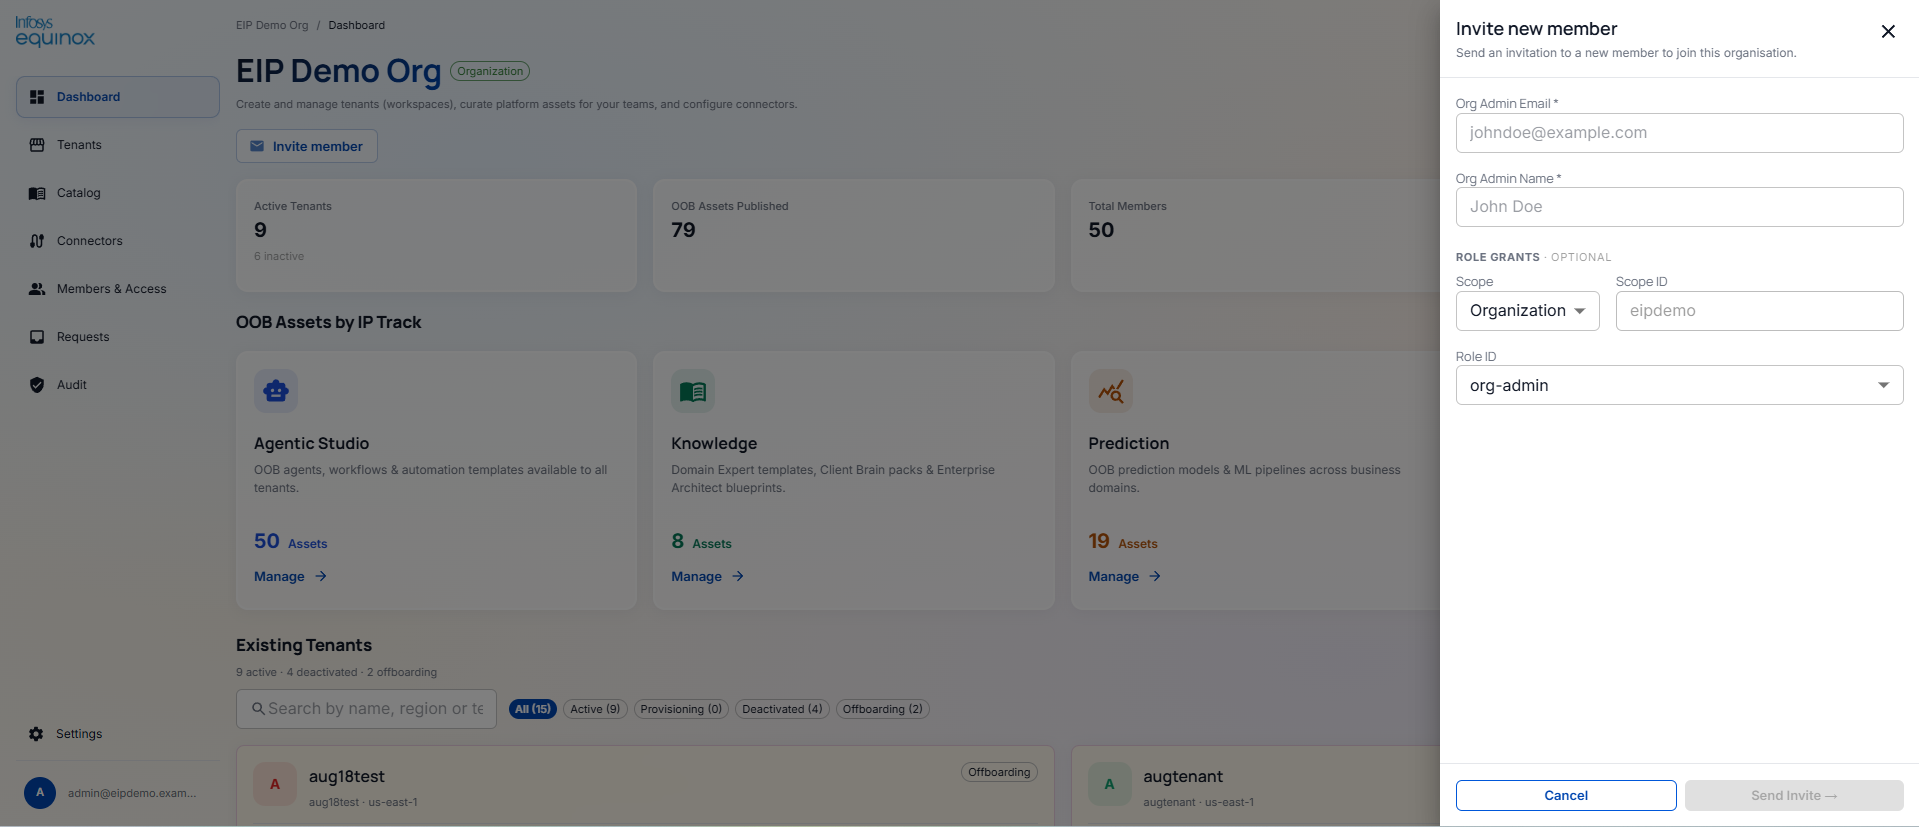Click the 'EIP Demo Org' page title
The width and height of the screenshot is (1919, 827).
click(338, 71)
